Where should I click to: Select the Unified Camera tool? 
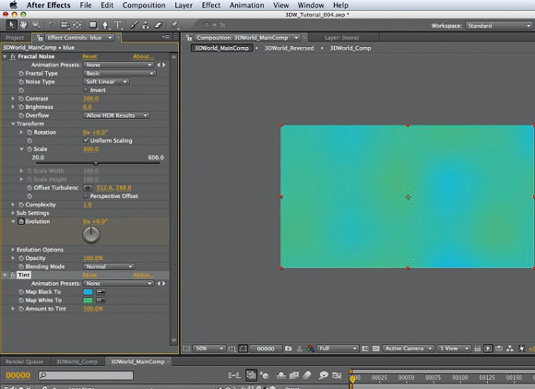(64, 25)
